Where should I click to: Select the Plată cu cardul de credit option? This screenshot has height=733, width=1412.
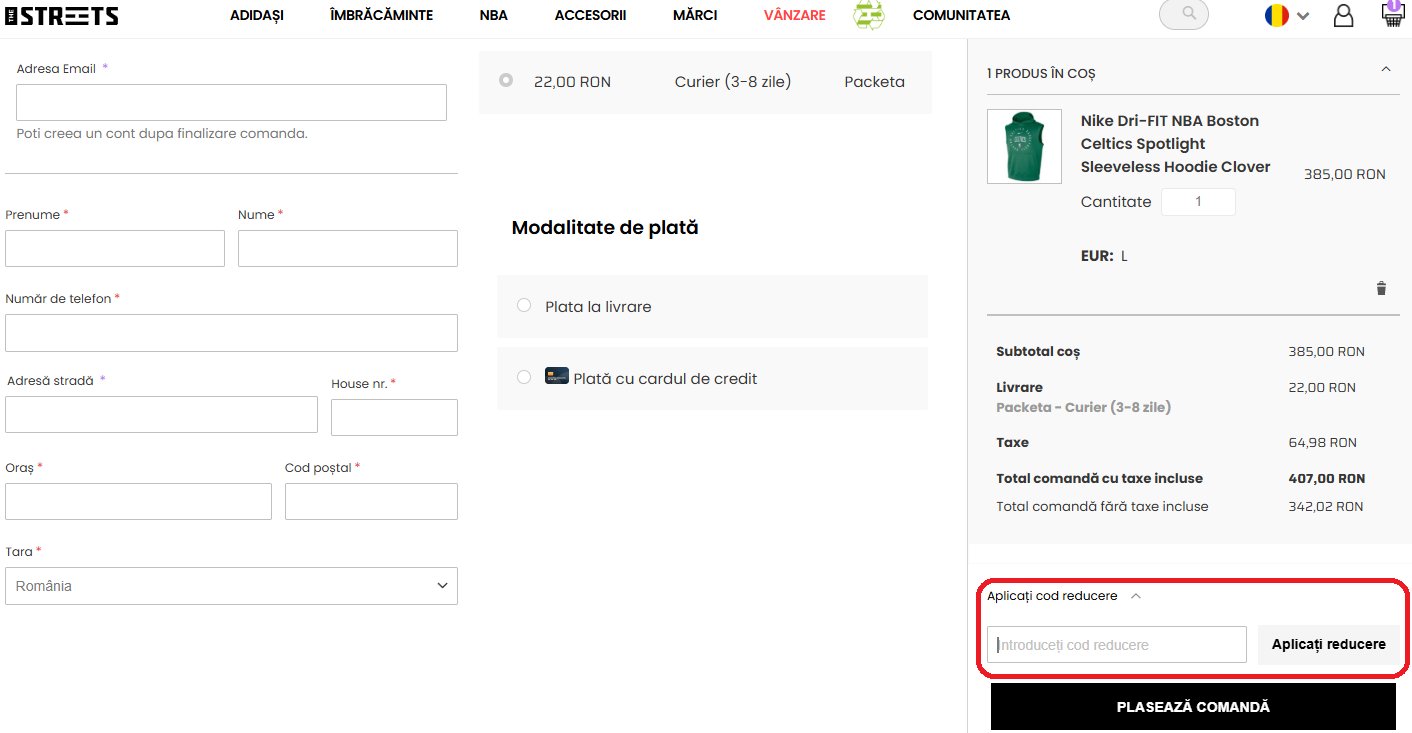click(524, 378)
